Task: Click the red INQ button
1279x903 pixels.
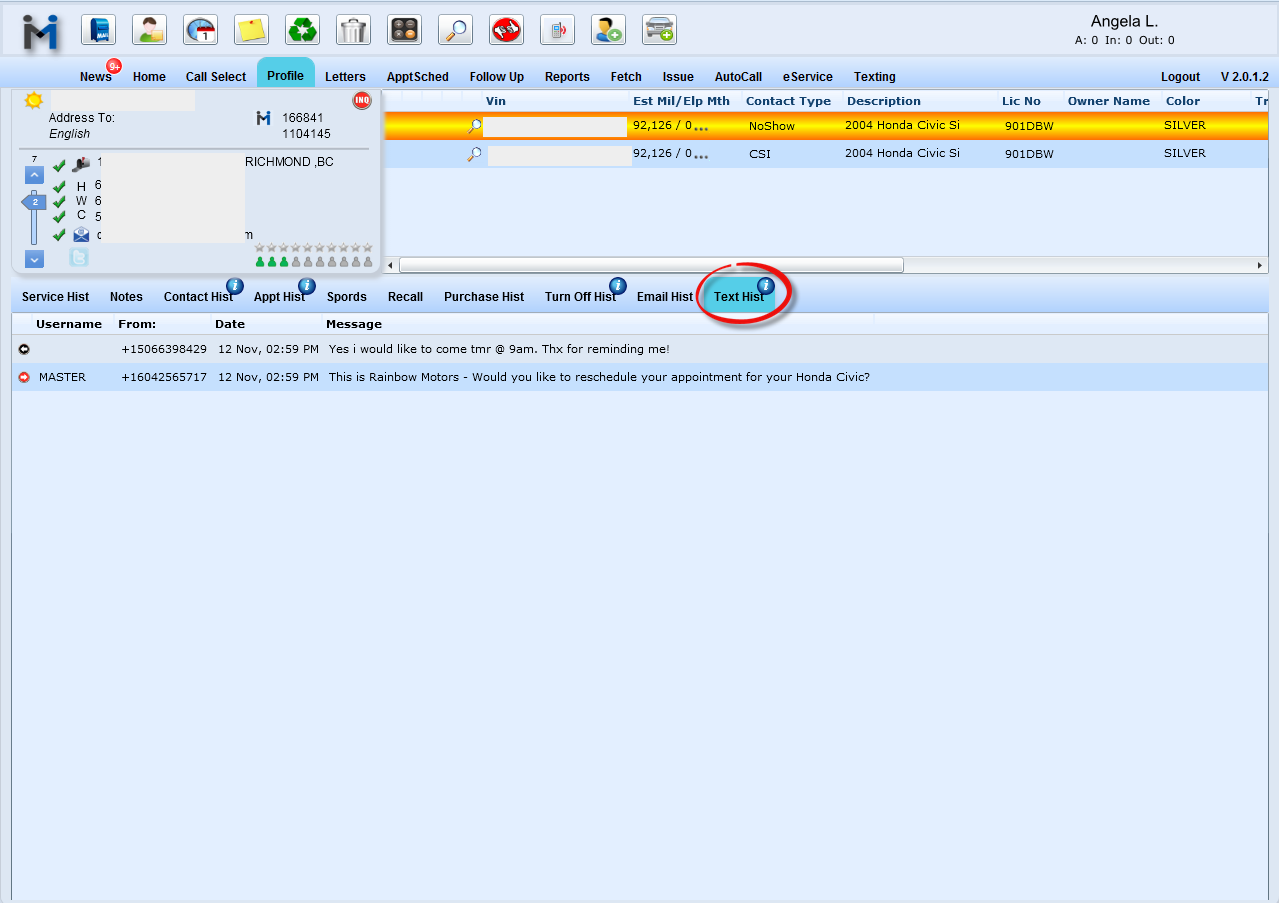Action: 362,101
